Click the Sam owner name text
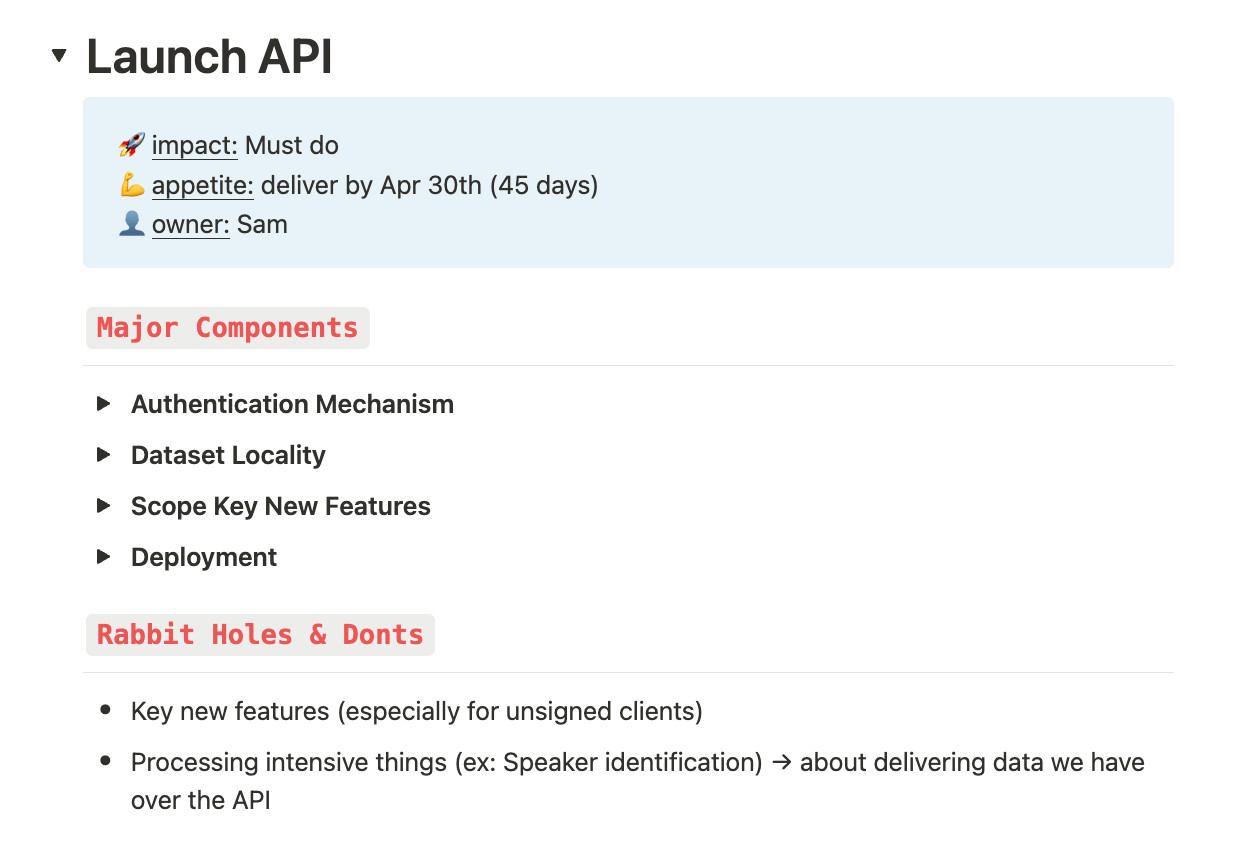This screenshot has height=856, width=1252. (262, 224)
